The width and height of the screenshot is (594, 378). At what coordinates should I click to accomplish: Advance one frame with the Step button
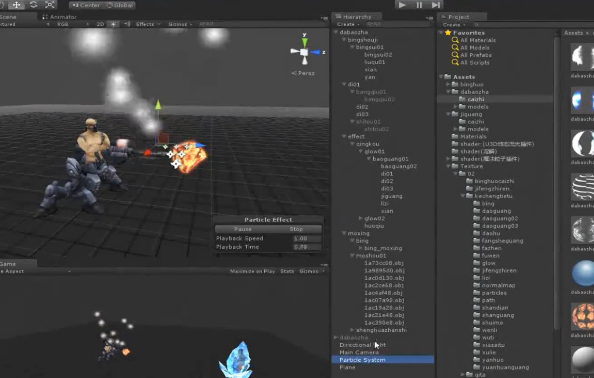pyautogui.click(x=436, y=5)
